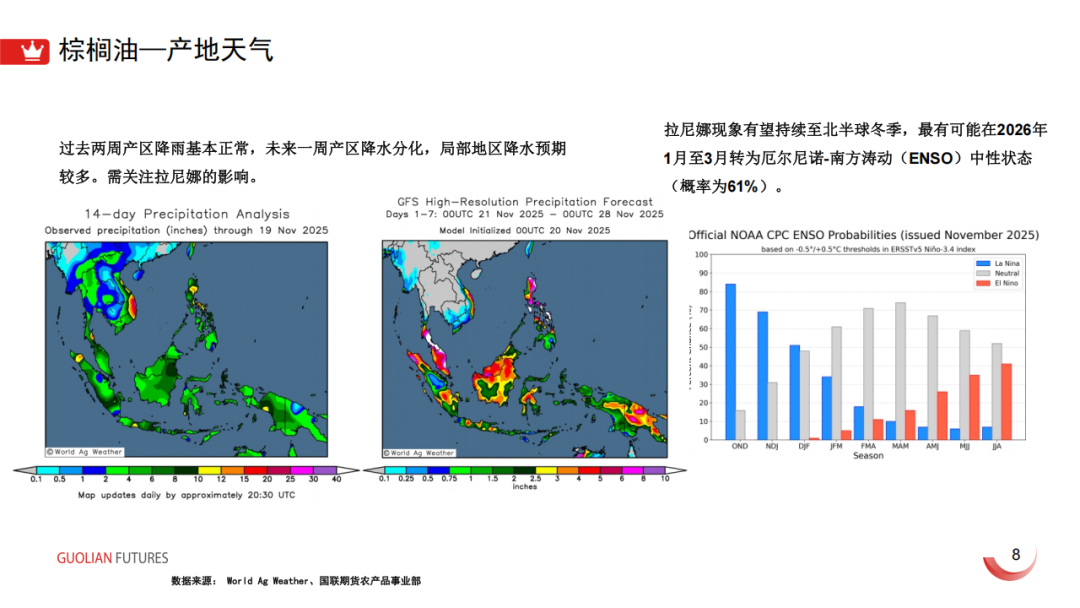Click the inches unit label under forecast scale
The height and width of the screenshot is (608, 1080).
[x=525, y=487]
